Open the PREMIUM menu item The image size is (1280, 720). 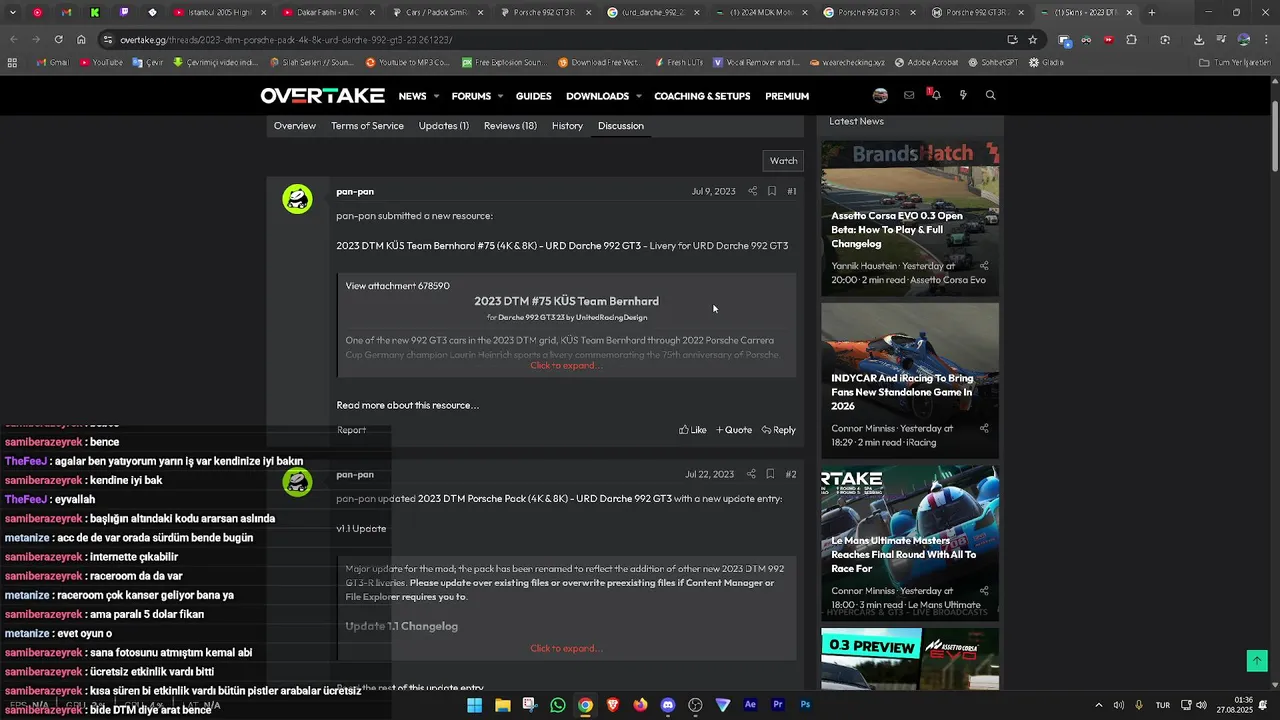[787, 96]
